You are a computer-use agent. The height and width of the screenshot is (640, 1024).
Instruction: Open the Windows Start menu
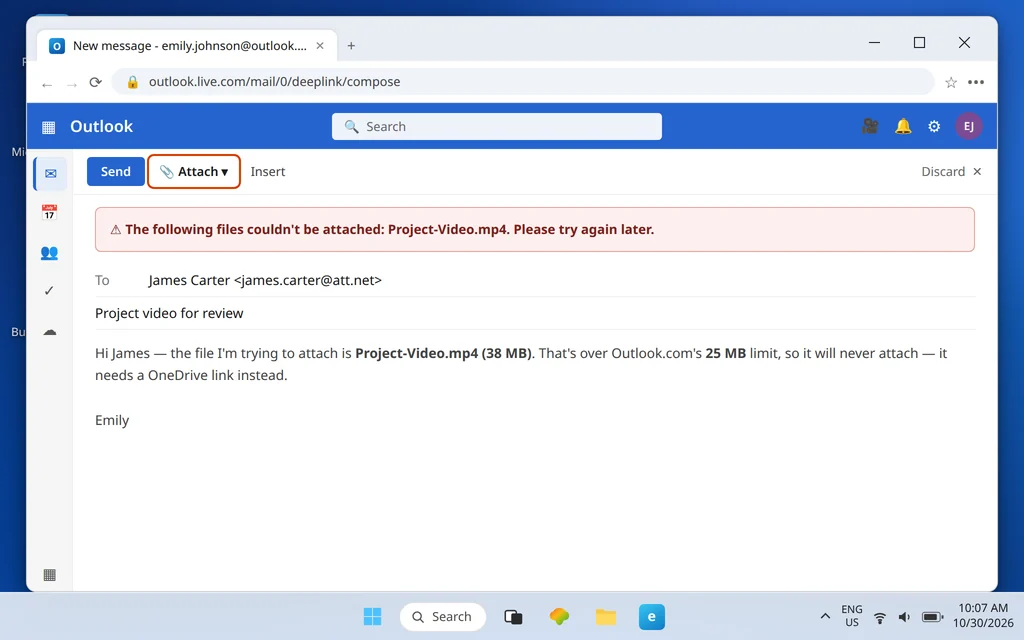(372, 616)
